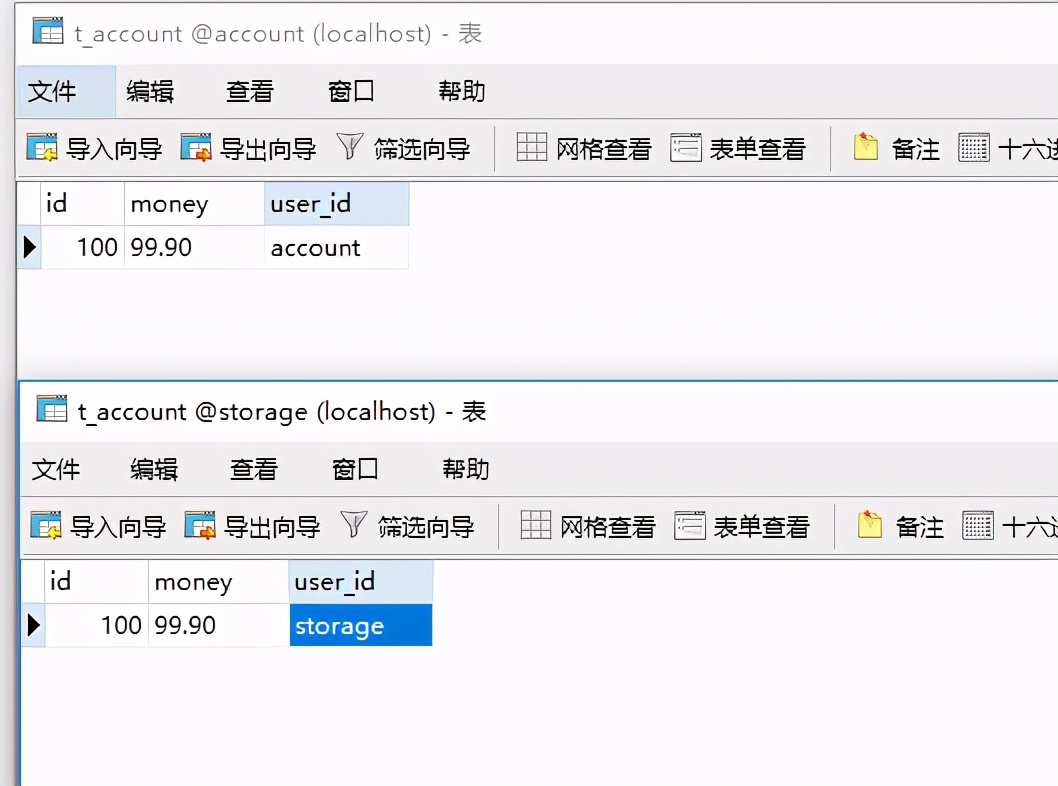Viewport: 1058px width, 786px height.
Task: Open the 编辑 edit menu in top window
Action: [150, 91]
